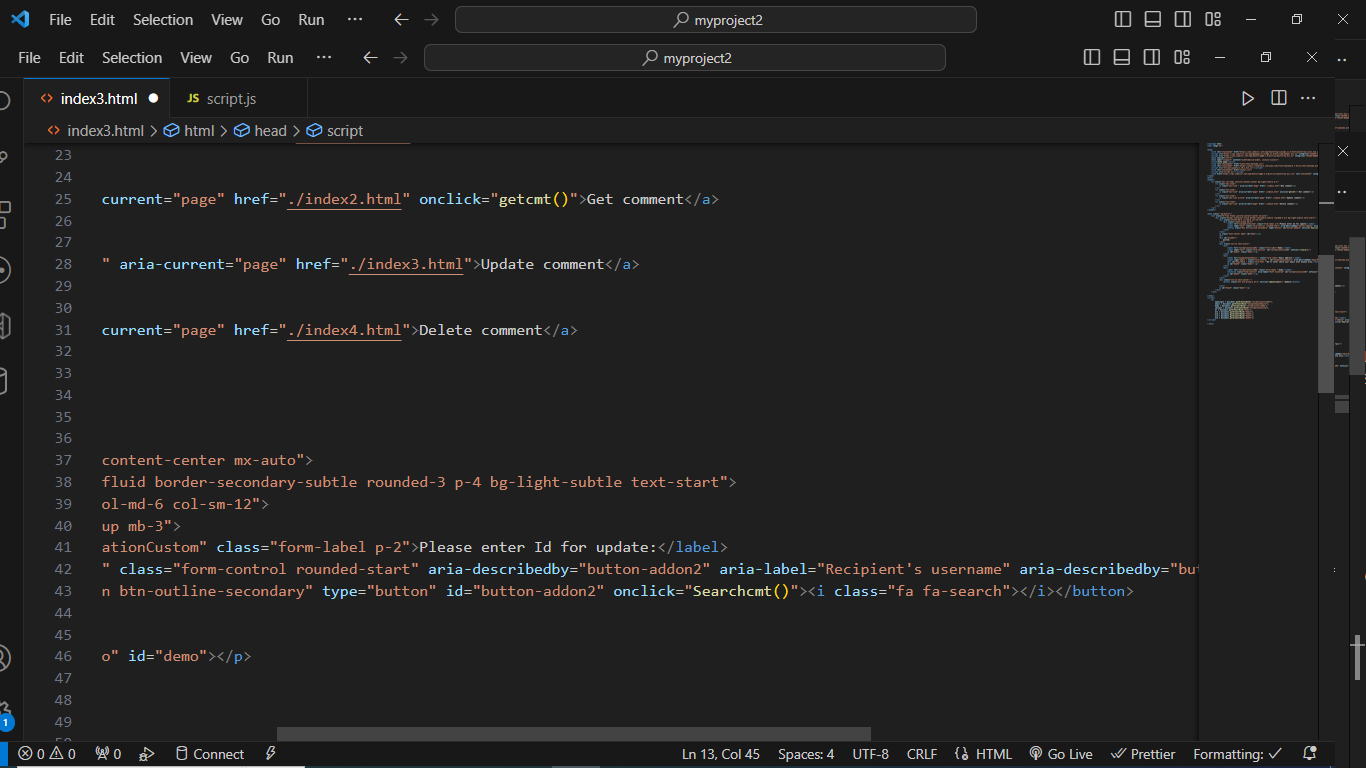Click the cube icon before html breadcrumb

[x=171, y=131]
